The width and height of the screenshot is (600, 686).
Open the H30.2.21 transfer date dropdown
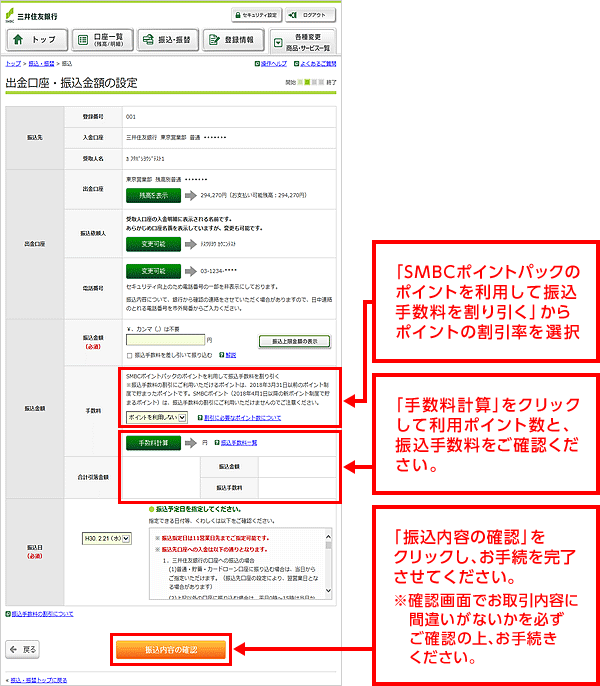click(x=106, y=539)
